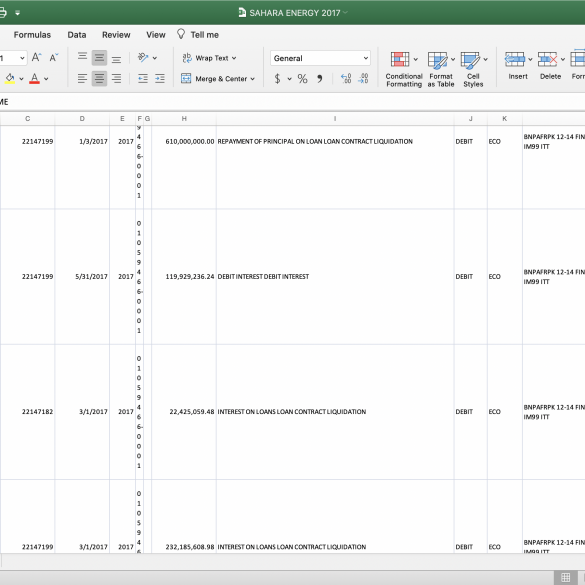This screenshot has height=585, width=585.
Task: Select date cell 5/31/2017
Action: point(82,276)
